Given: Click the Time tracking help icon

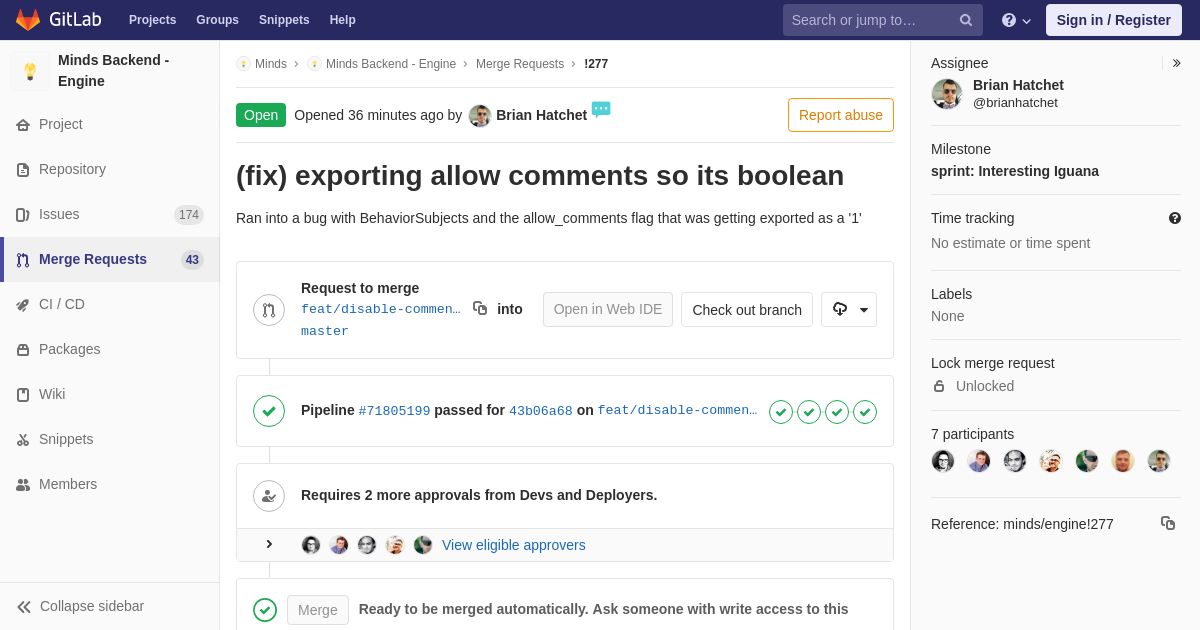Looking at the screenshot, I should point(1175,218).
